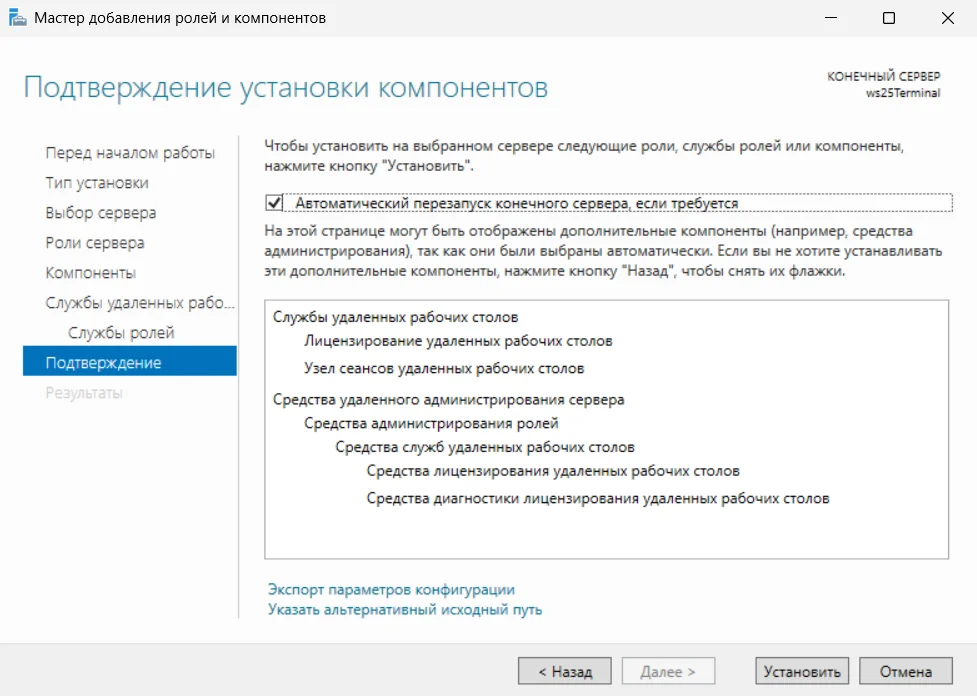Open 'Указать альтернативный исходный путь' link
This screenshot has height=696, width=977.
[405, 609]
